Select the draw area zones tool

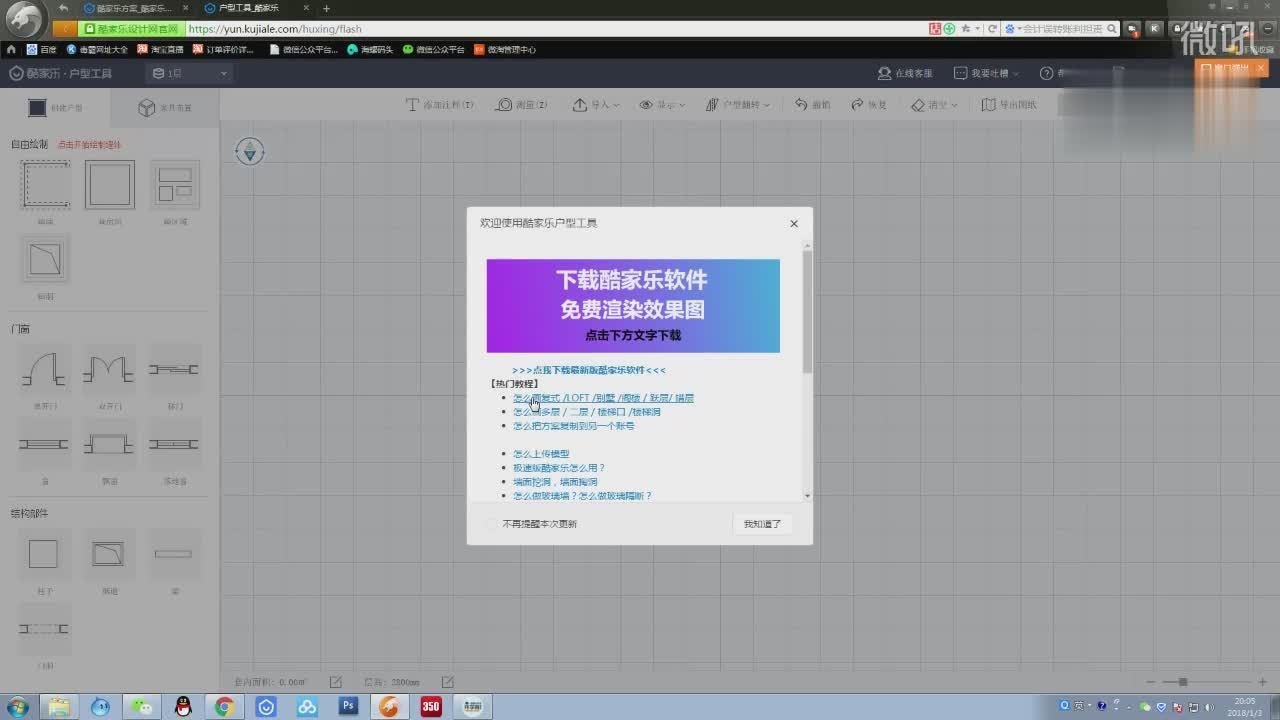(x=175, y=185)
